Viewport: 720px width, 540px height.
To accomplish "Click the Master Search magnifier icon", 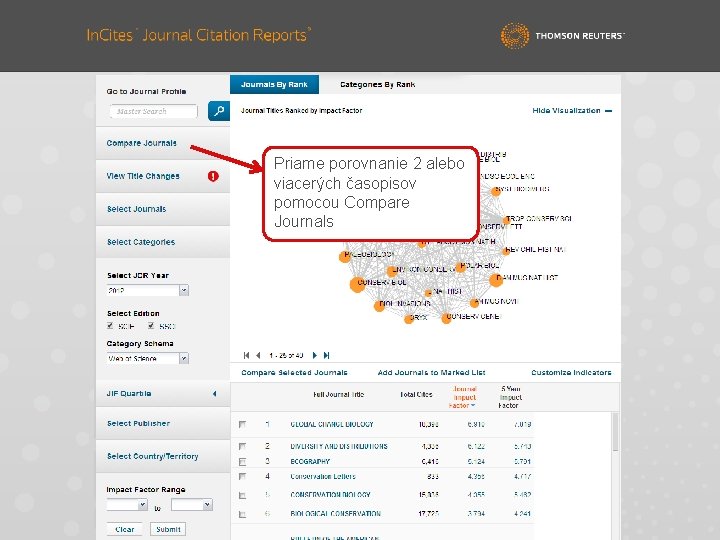I will (219, 111).
